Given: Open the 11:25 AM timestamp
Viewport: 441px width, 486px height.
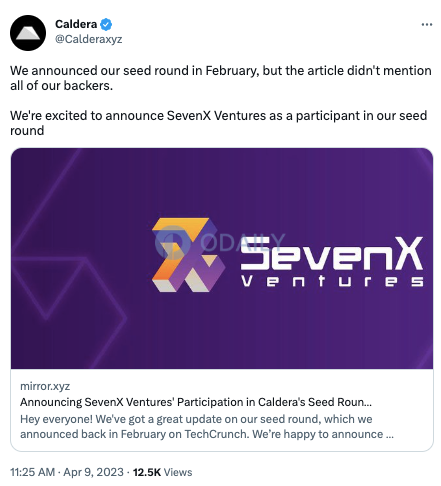Looking at the screenshot, I should click(x=32, y=472).
